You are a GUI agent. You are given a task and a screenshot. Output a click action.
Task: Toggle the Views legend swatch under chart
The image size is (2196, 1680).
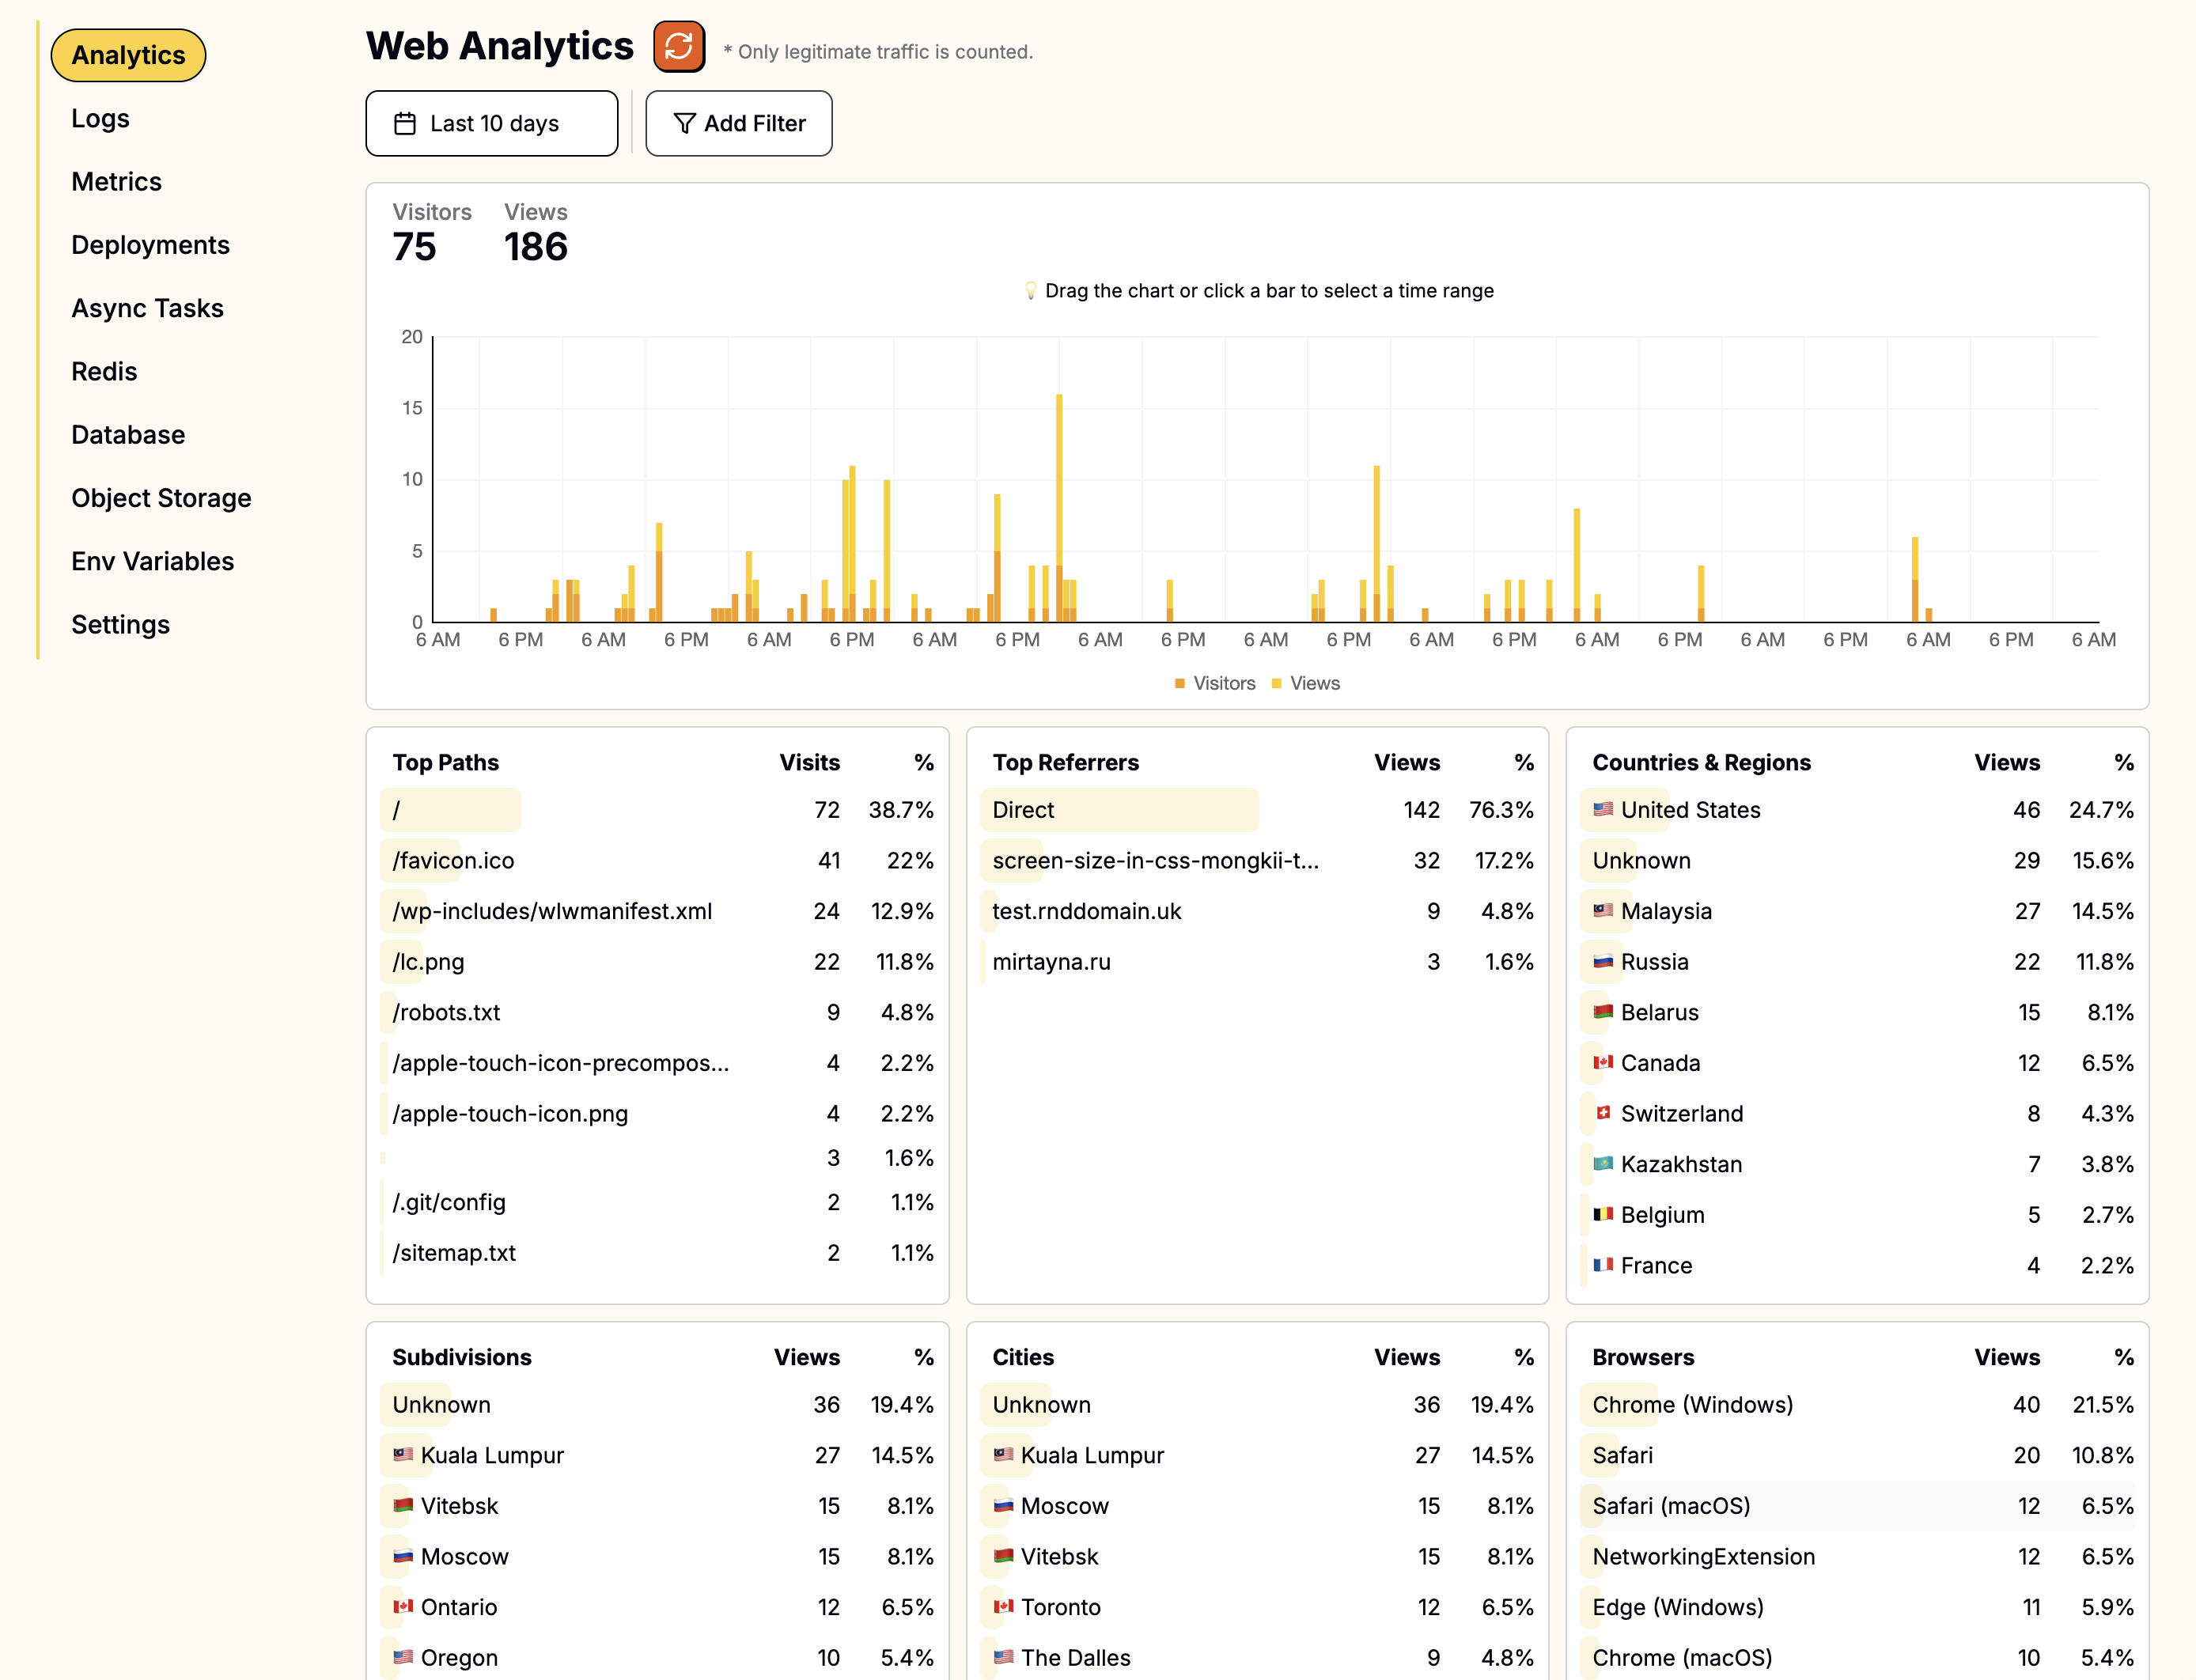[1277, 683]
